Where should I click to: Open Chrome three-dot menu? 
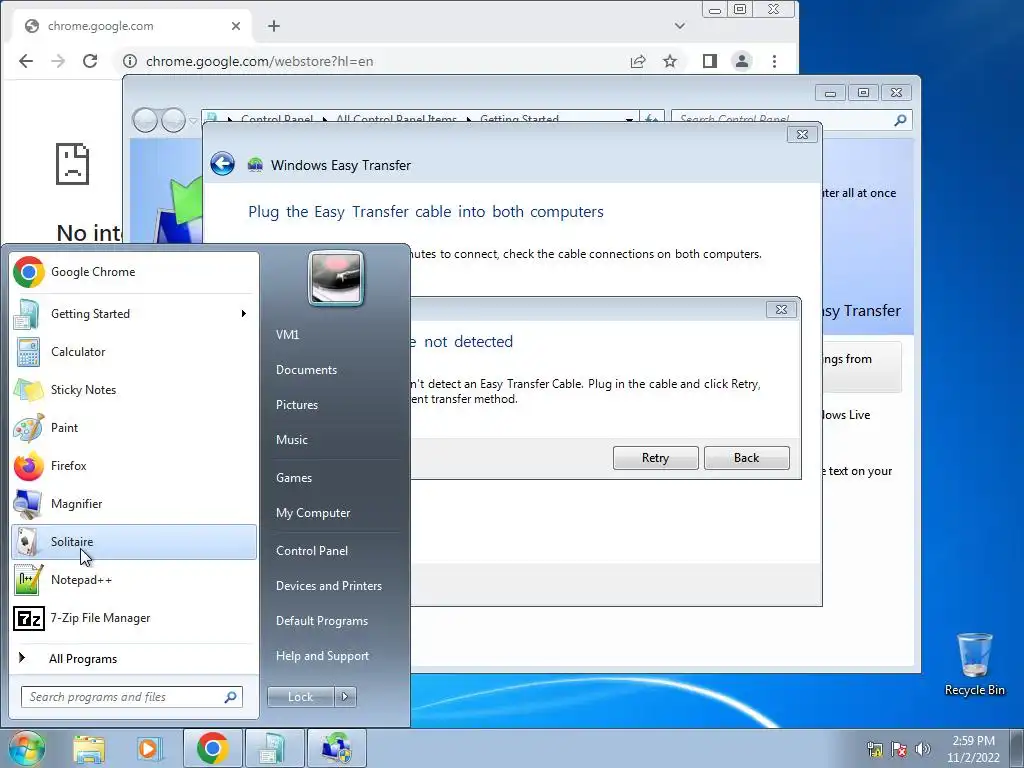pos(775,61)
